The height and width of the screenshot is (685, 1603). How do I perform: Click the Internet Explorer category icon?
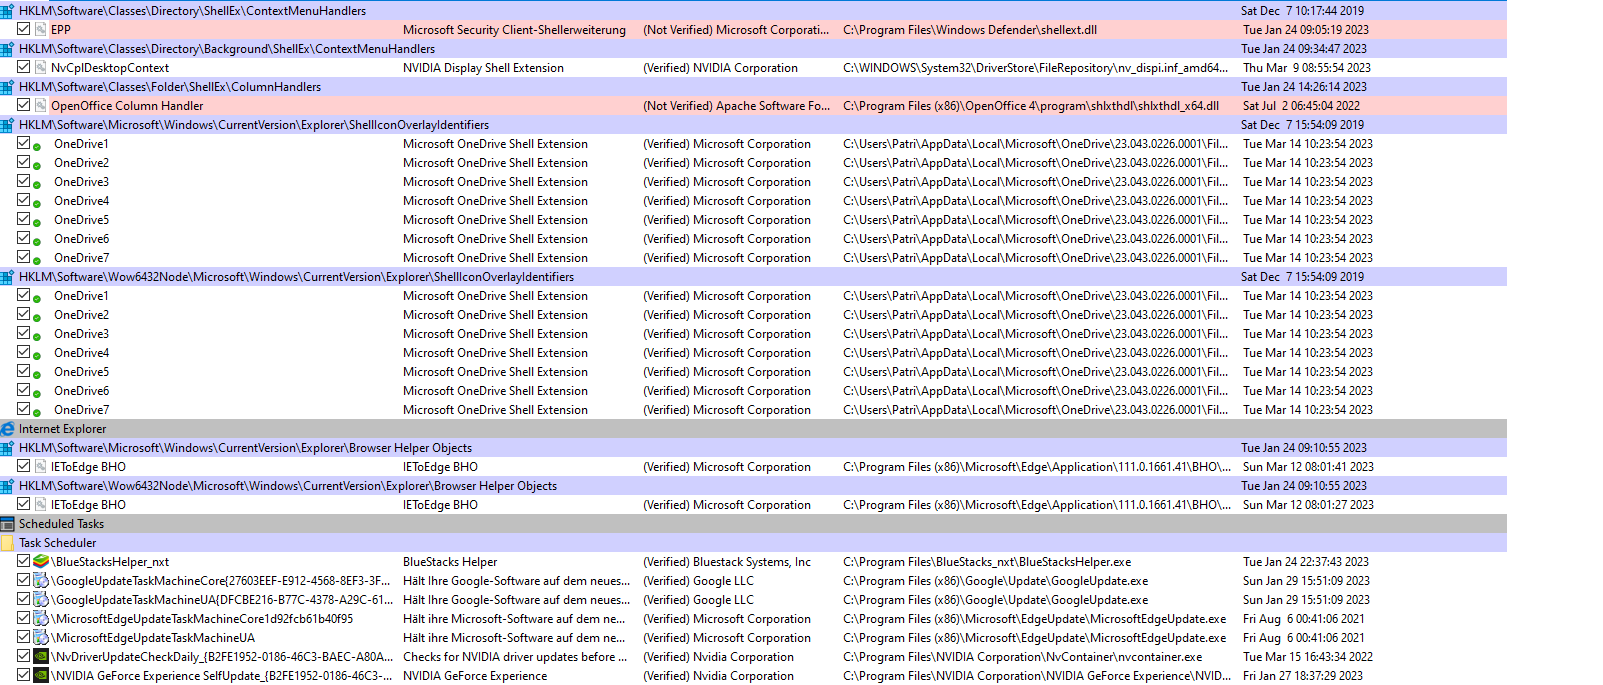(7, 429)
